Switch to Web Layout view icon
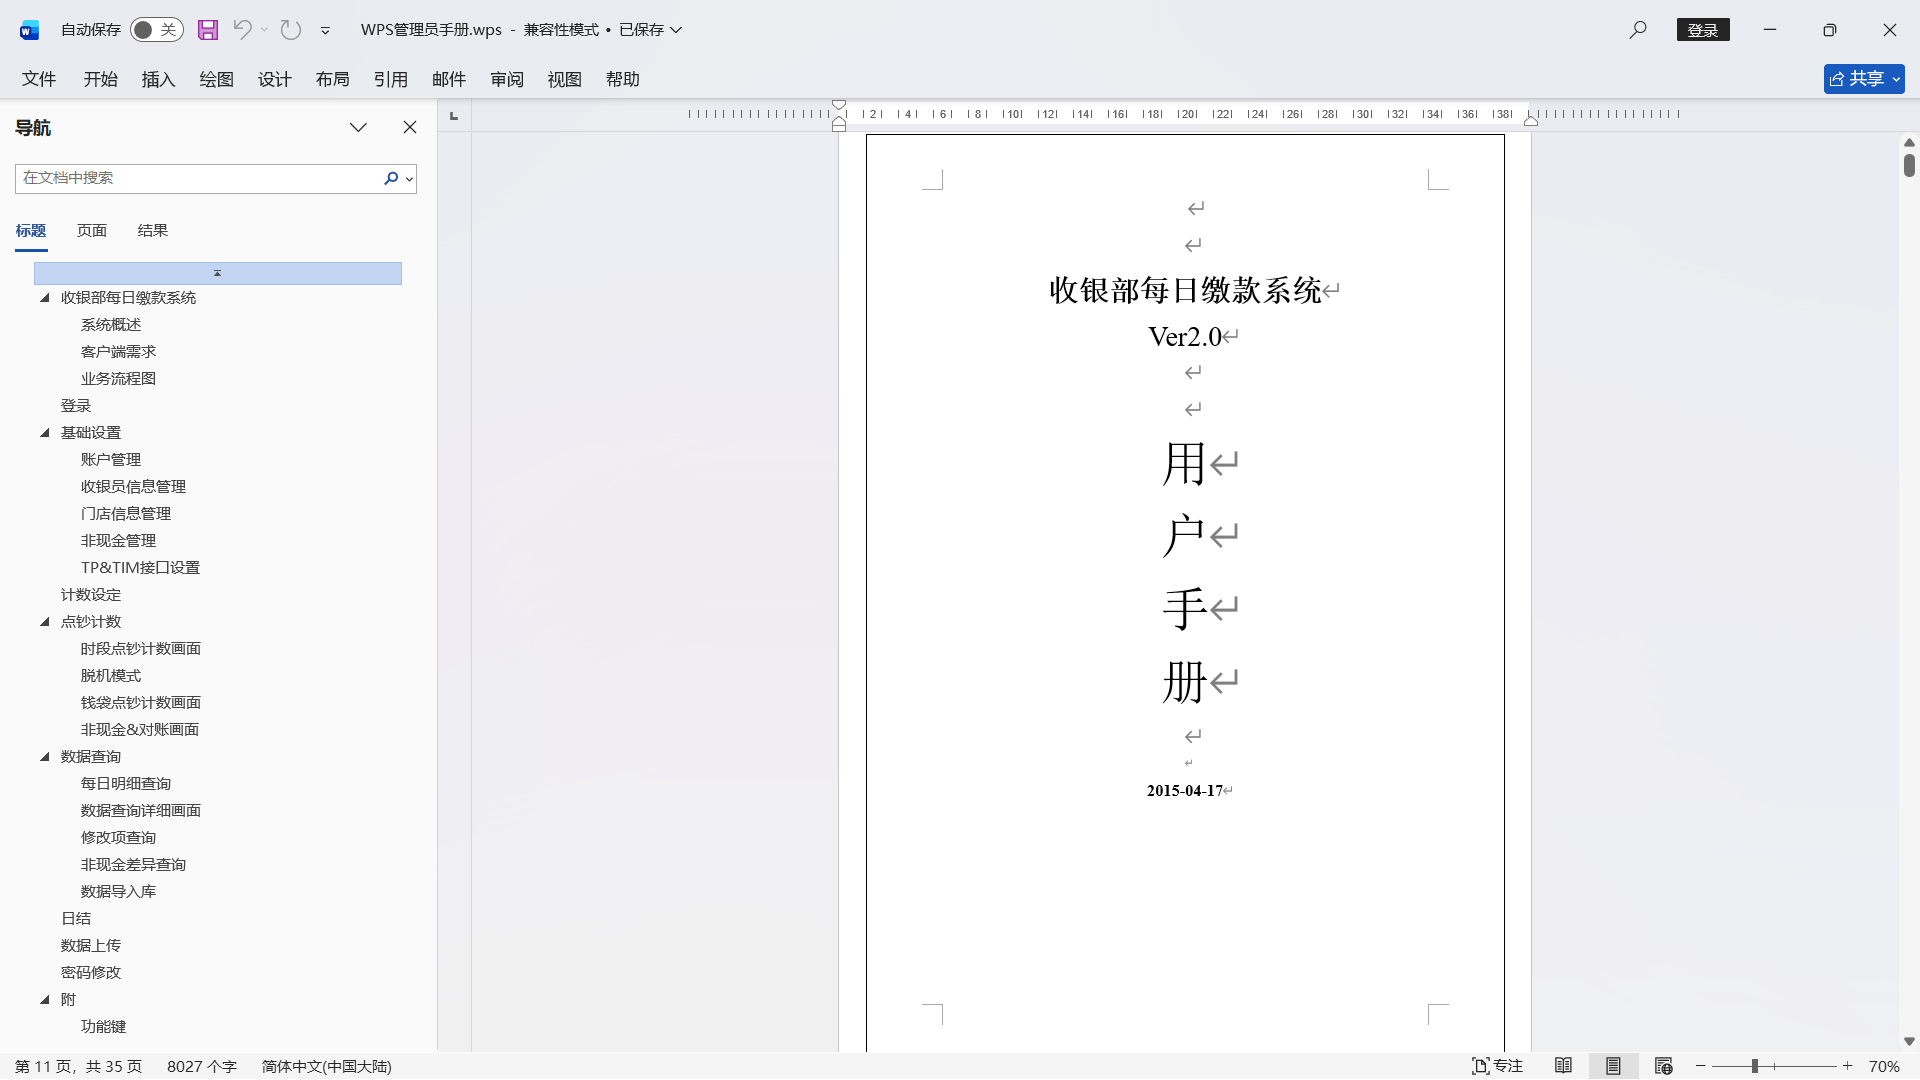 click(x=1663, y=1066)
